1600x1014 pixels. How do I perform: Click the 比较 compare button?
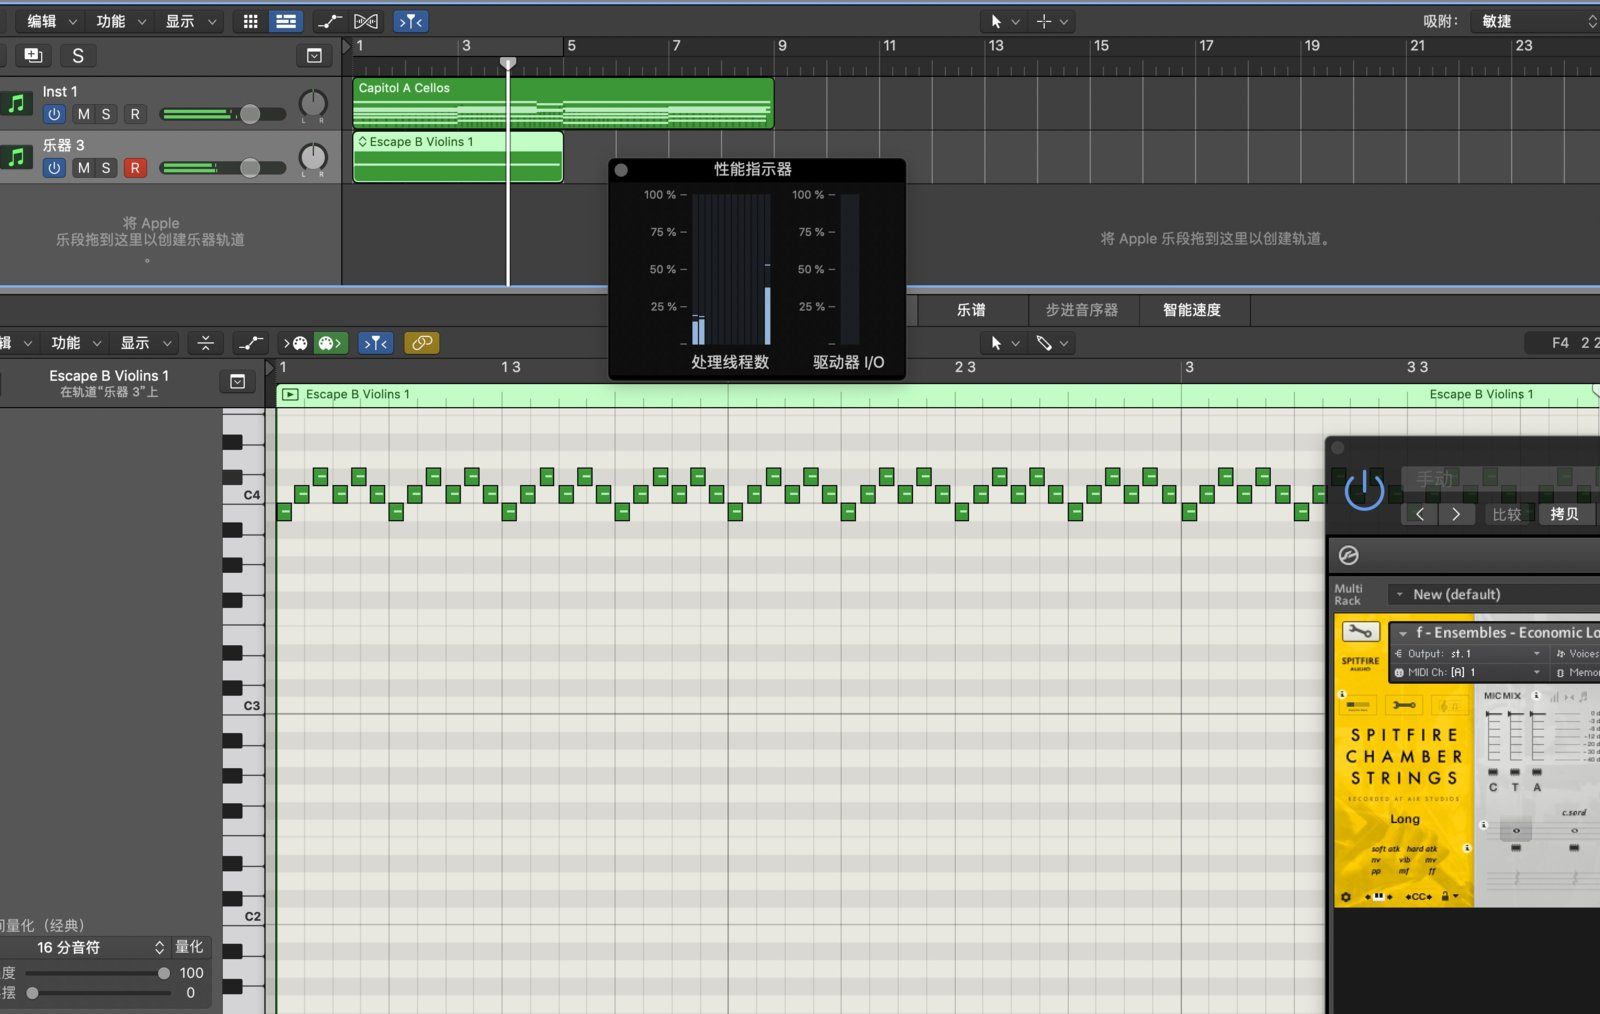(x=1506, y=514)
